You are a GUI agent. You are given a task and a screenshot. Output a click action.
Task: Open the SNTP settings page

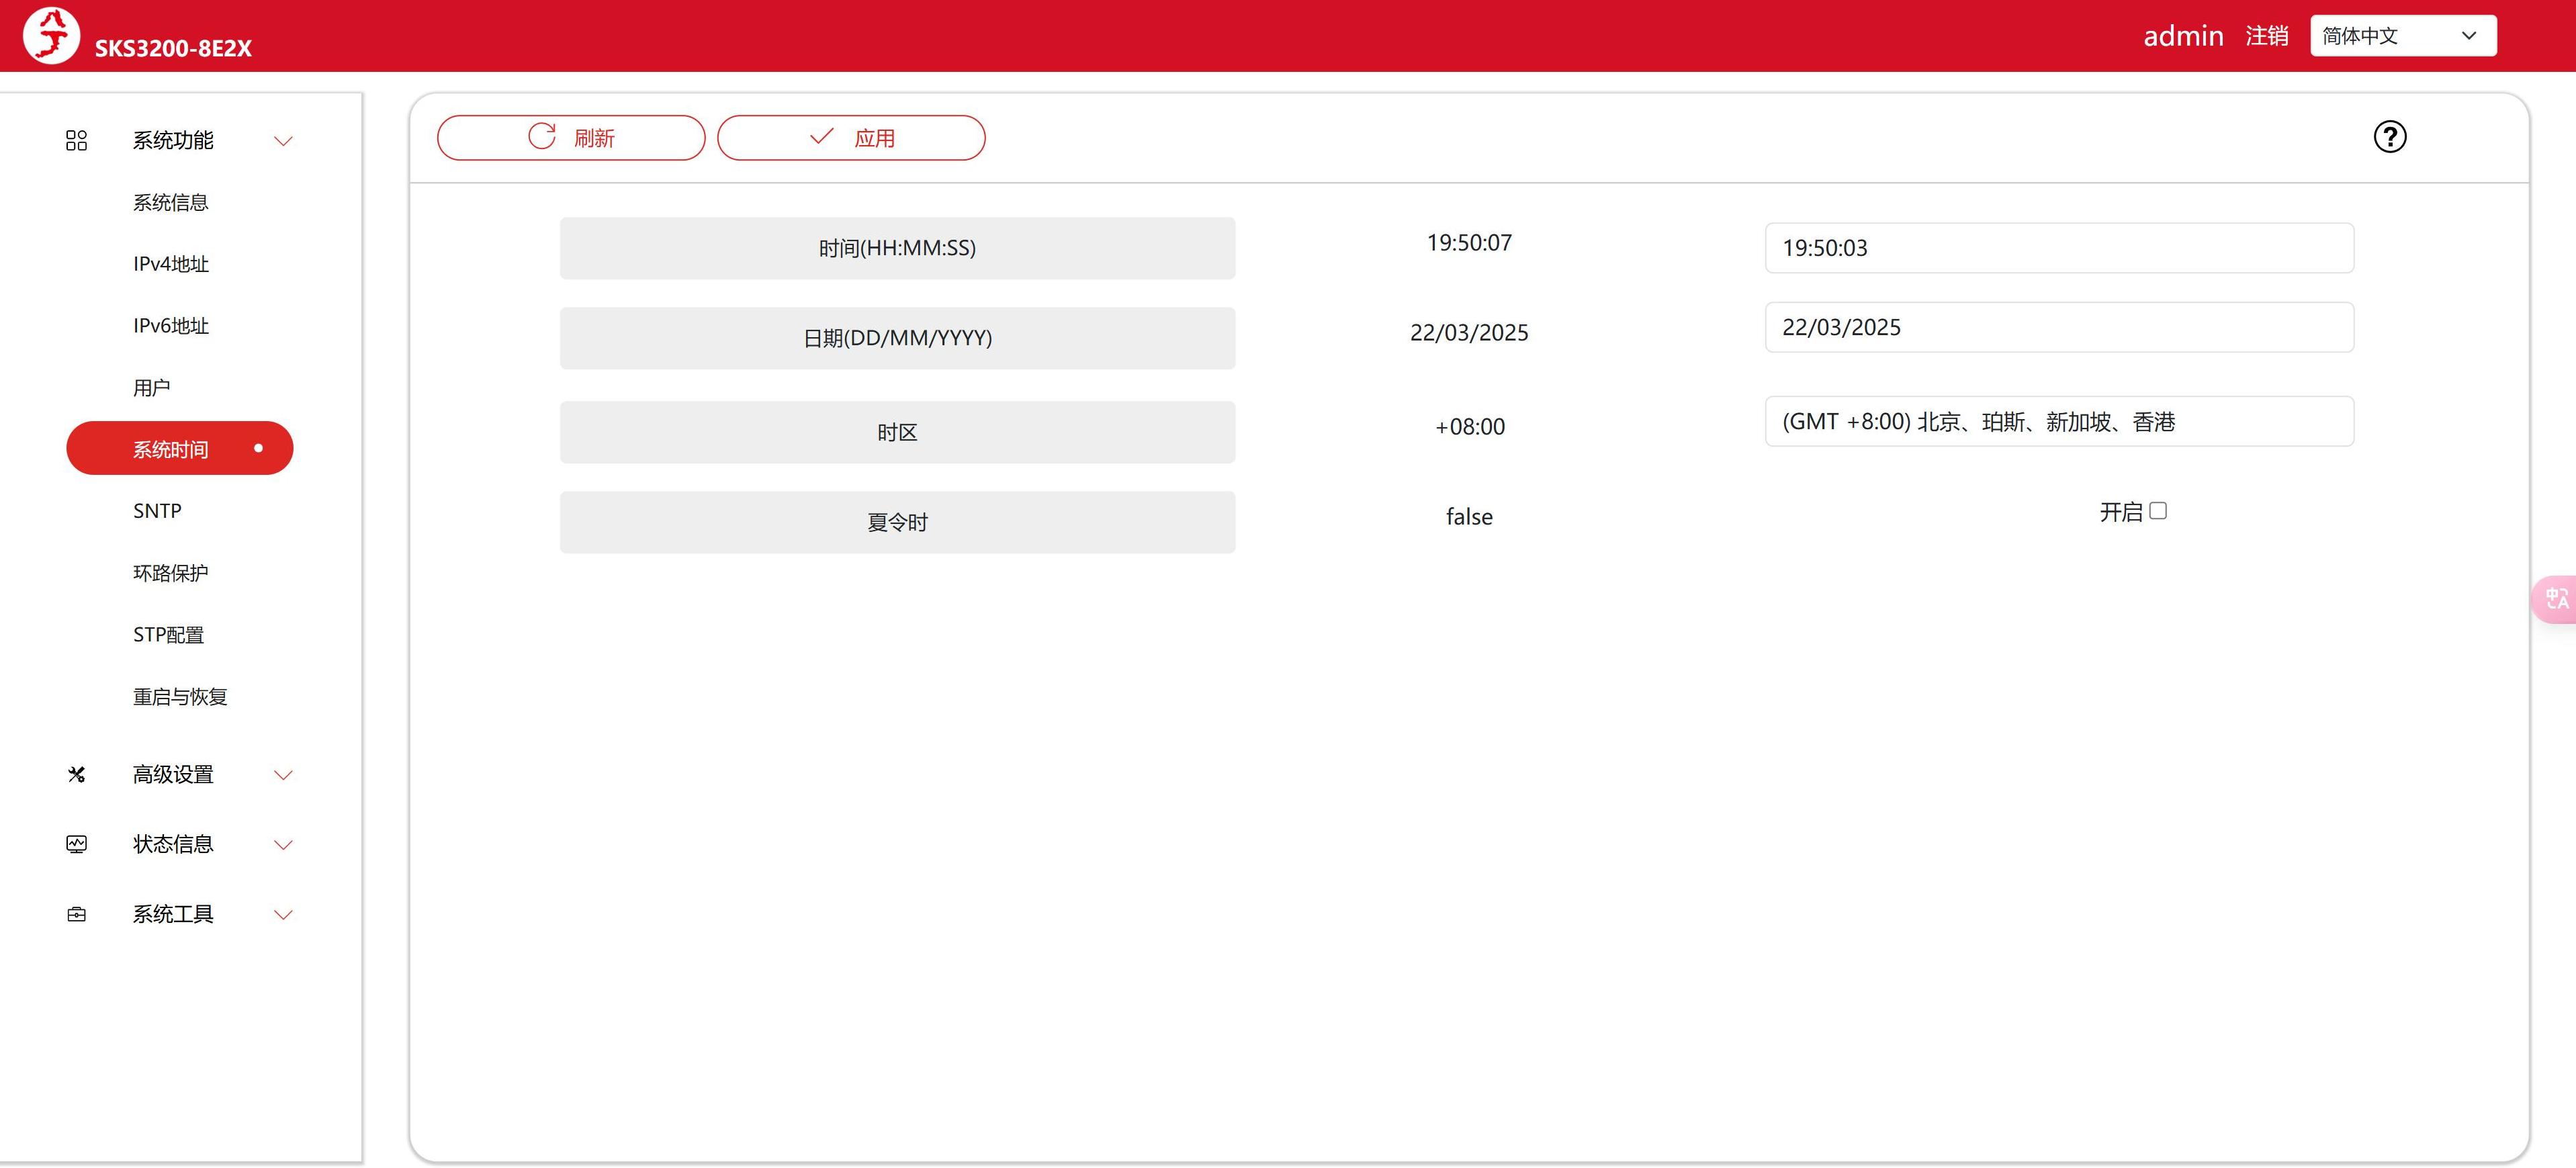157,511
